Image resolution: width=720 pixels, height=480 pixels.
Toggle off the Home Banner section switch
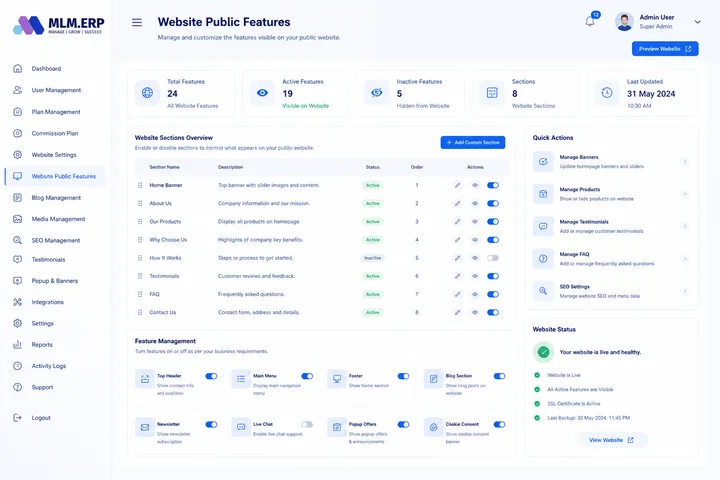pyautogui.click(x=493, y=185)
